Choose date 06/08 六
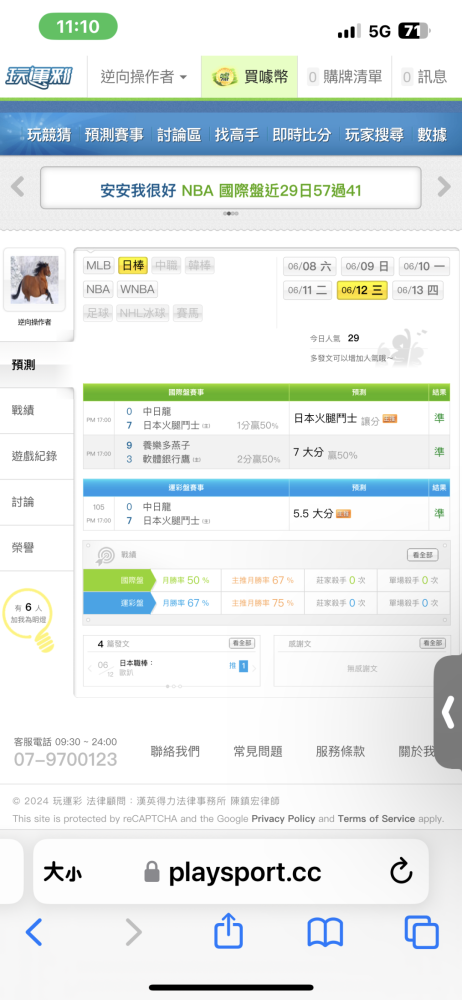The height and width of the screenshot is (1000, 462). pyautogui.click(x=309, y=266)
